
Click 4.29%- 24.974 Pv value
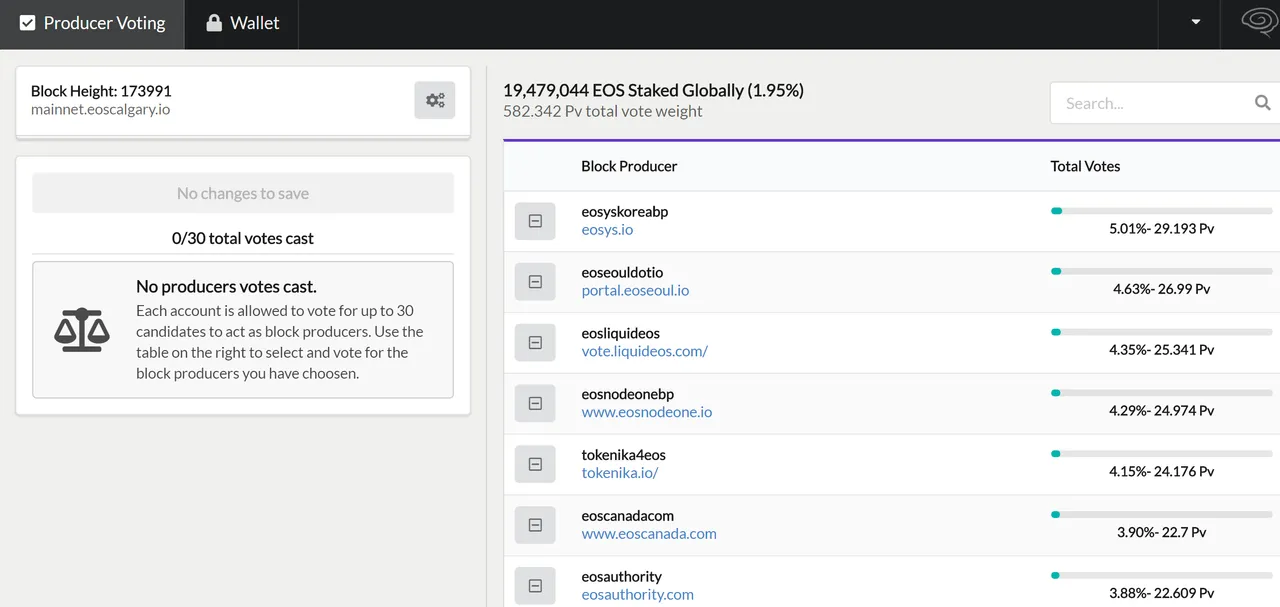click(x=1161, y=411)
